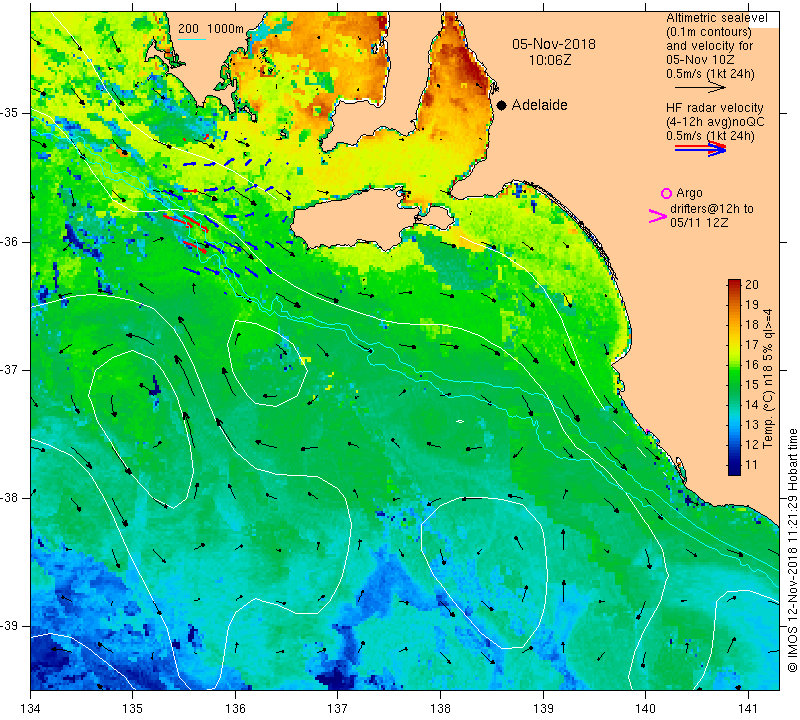Click the '(4-12h avg)noQC' legend text

tap(715, 122)
